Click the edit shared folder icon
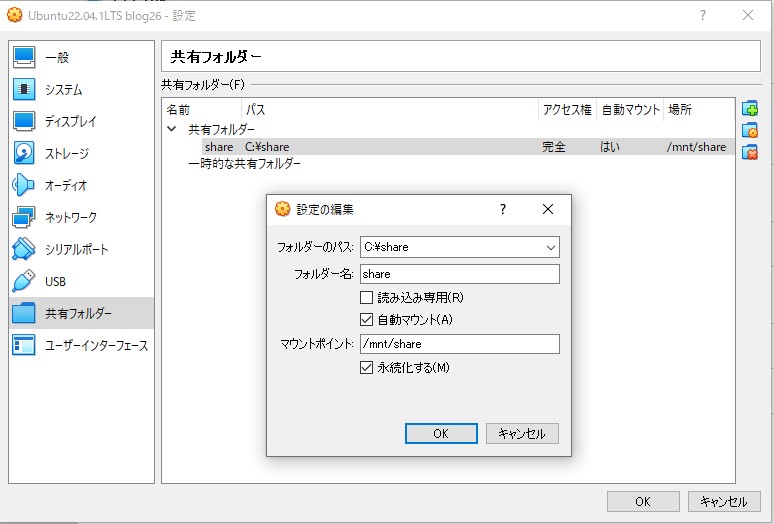Viewport: 774px width, 524px height. pos(750,130)
